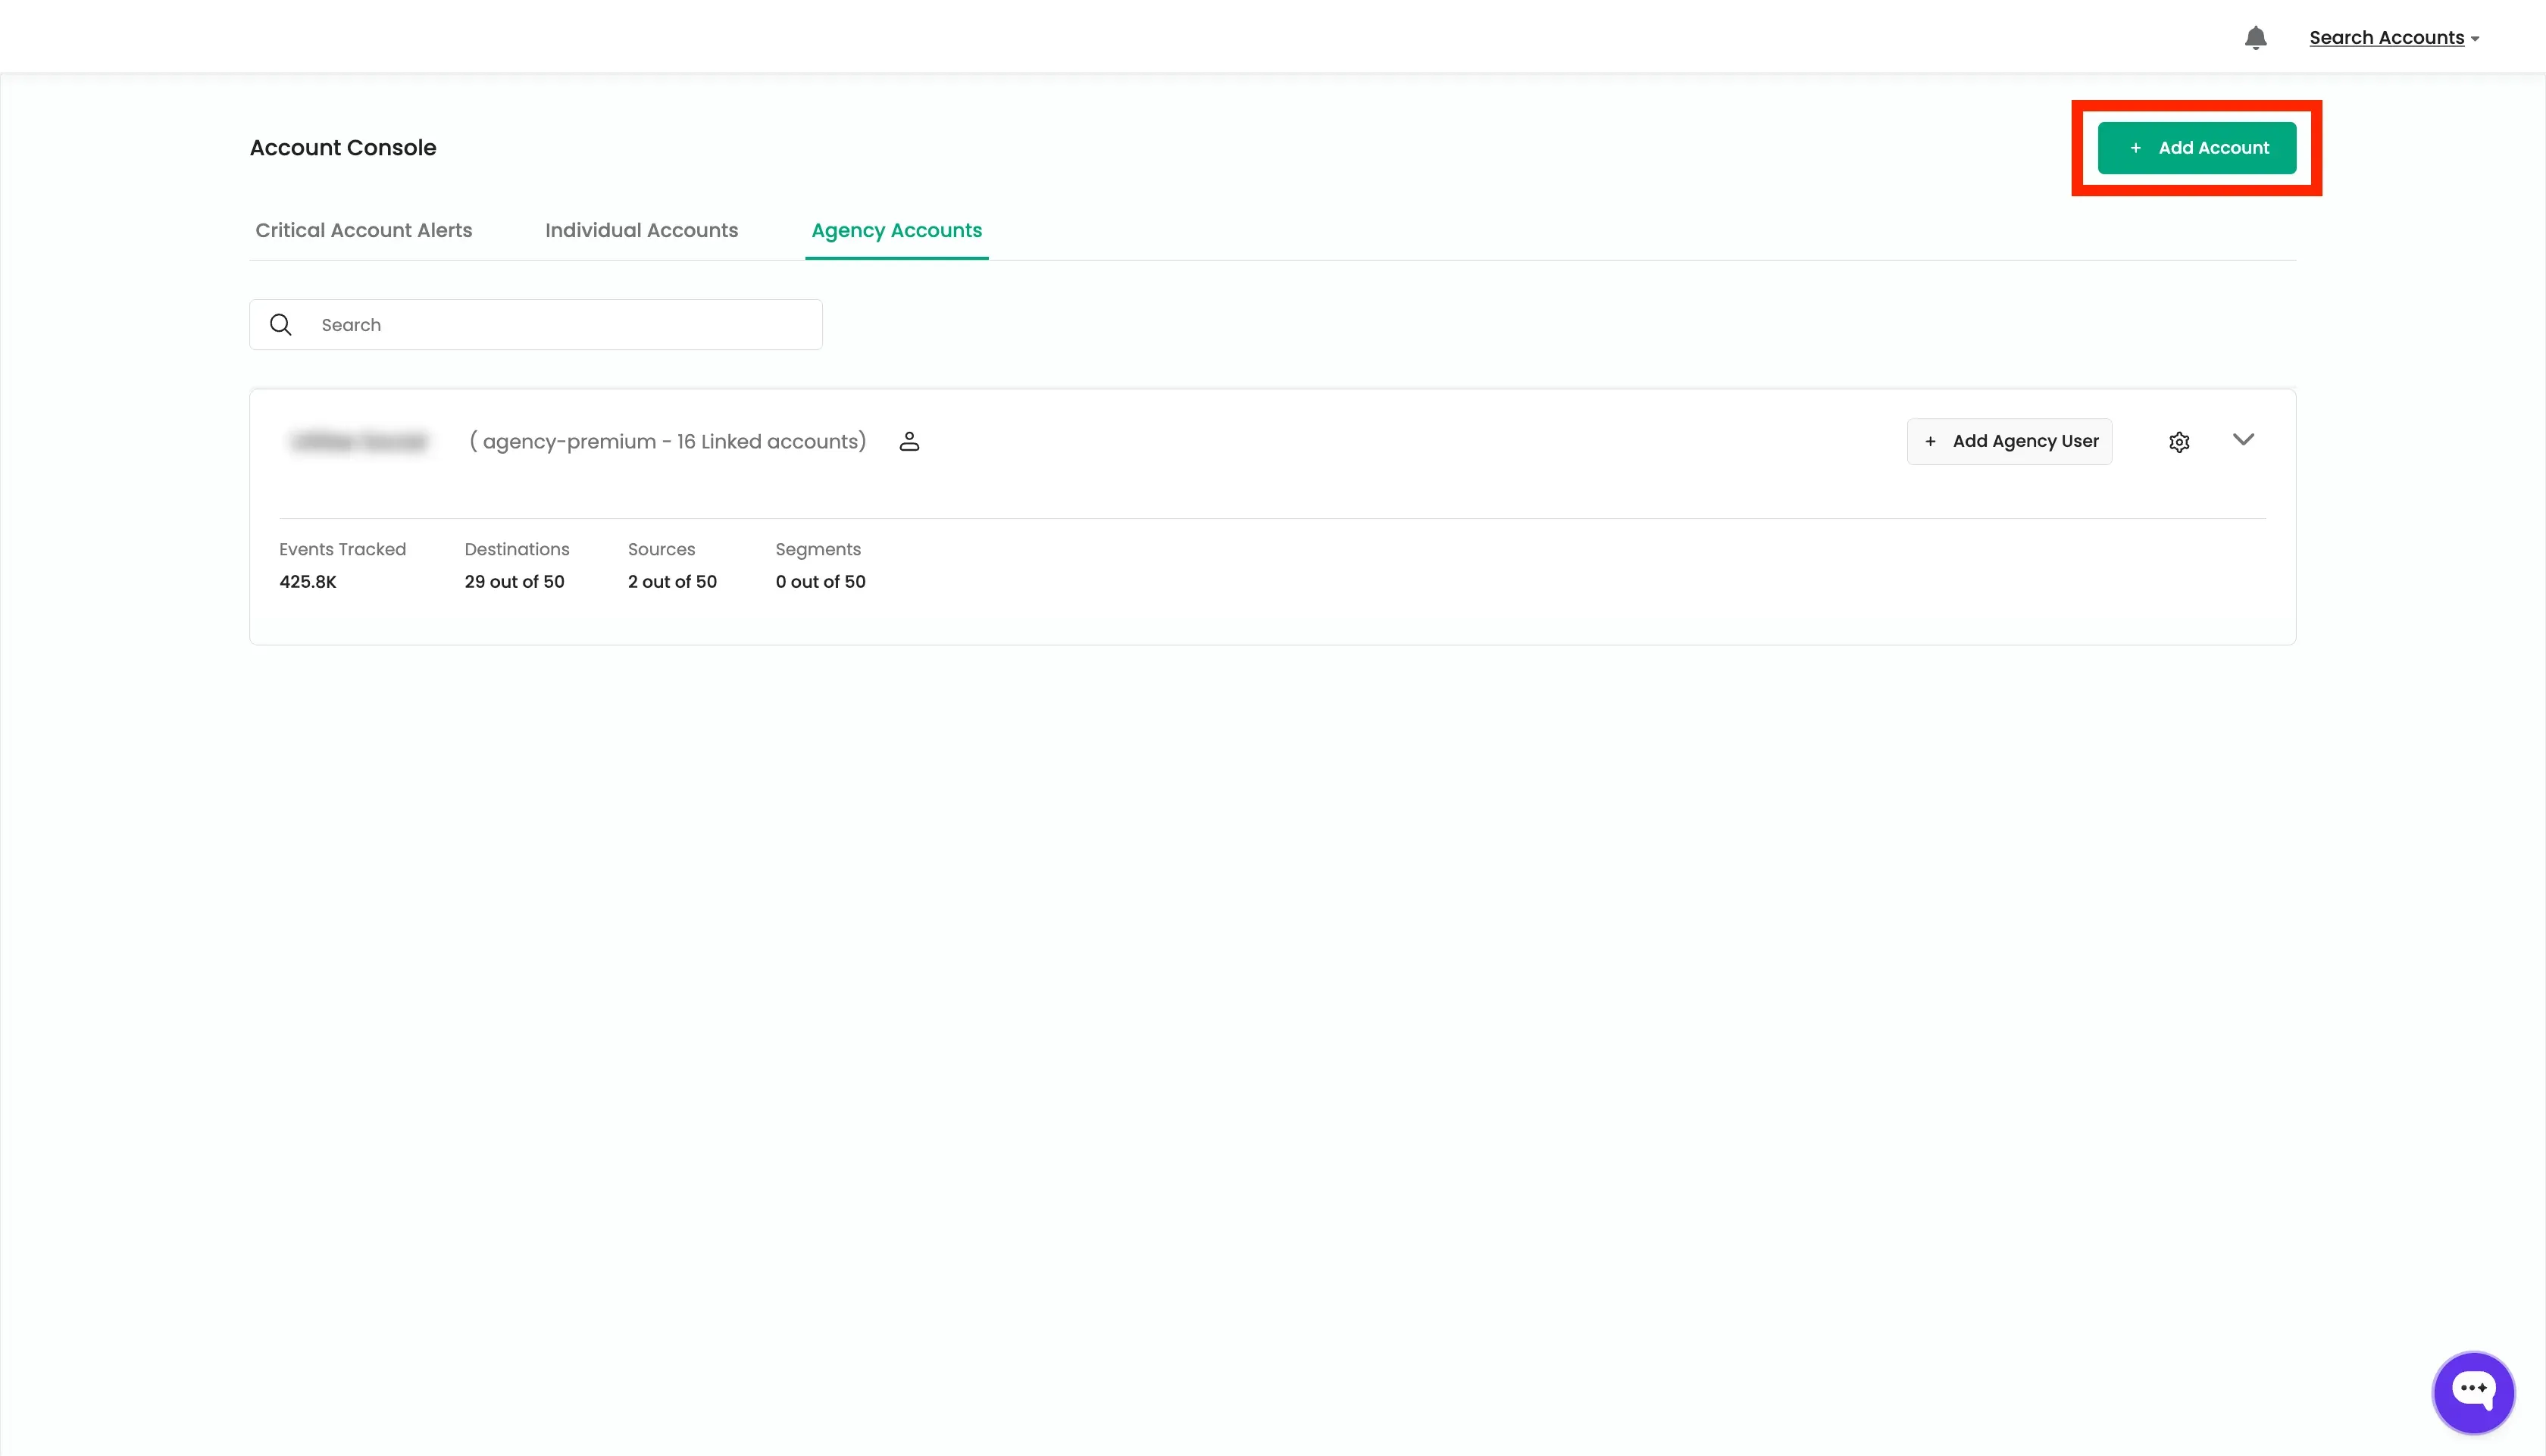The image size is (2546, 1456).
Task: Click '2 out of 50' sources value
Action: 672,582
